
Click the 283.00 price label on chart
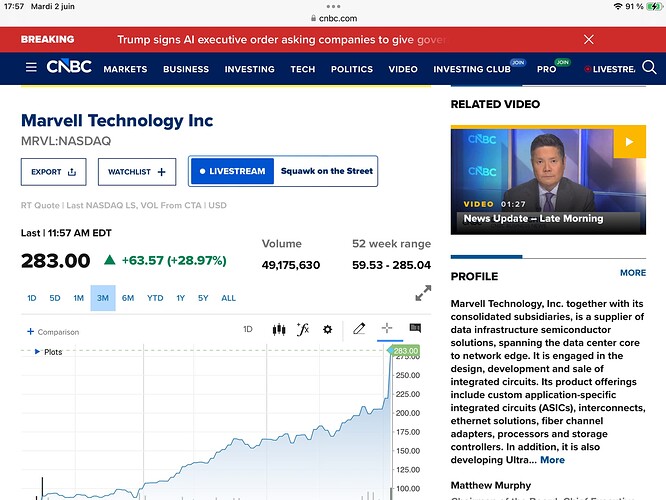[x=405, y=351]
